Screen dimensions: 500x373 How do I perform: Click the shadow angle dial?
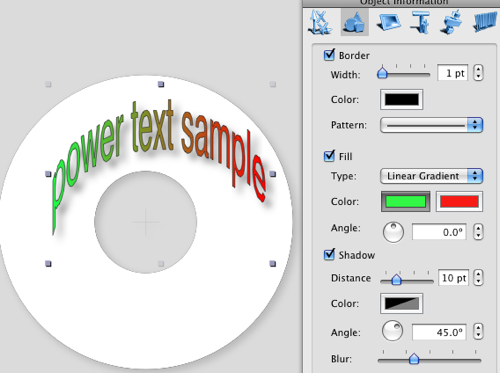392,331
